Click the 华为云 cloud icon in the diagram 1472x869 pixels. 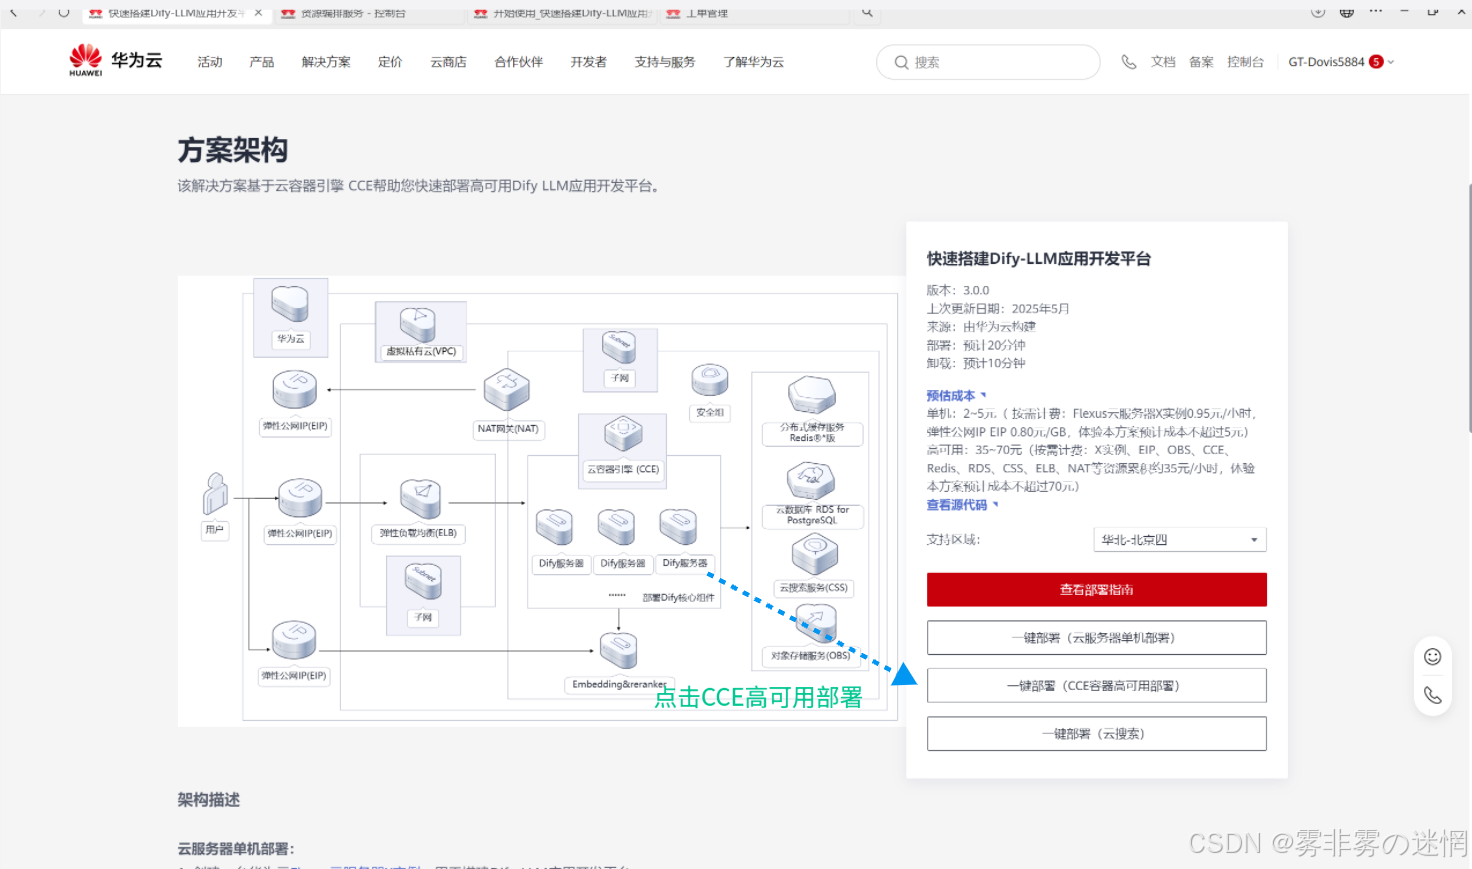[290, 304]
